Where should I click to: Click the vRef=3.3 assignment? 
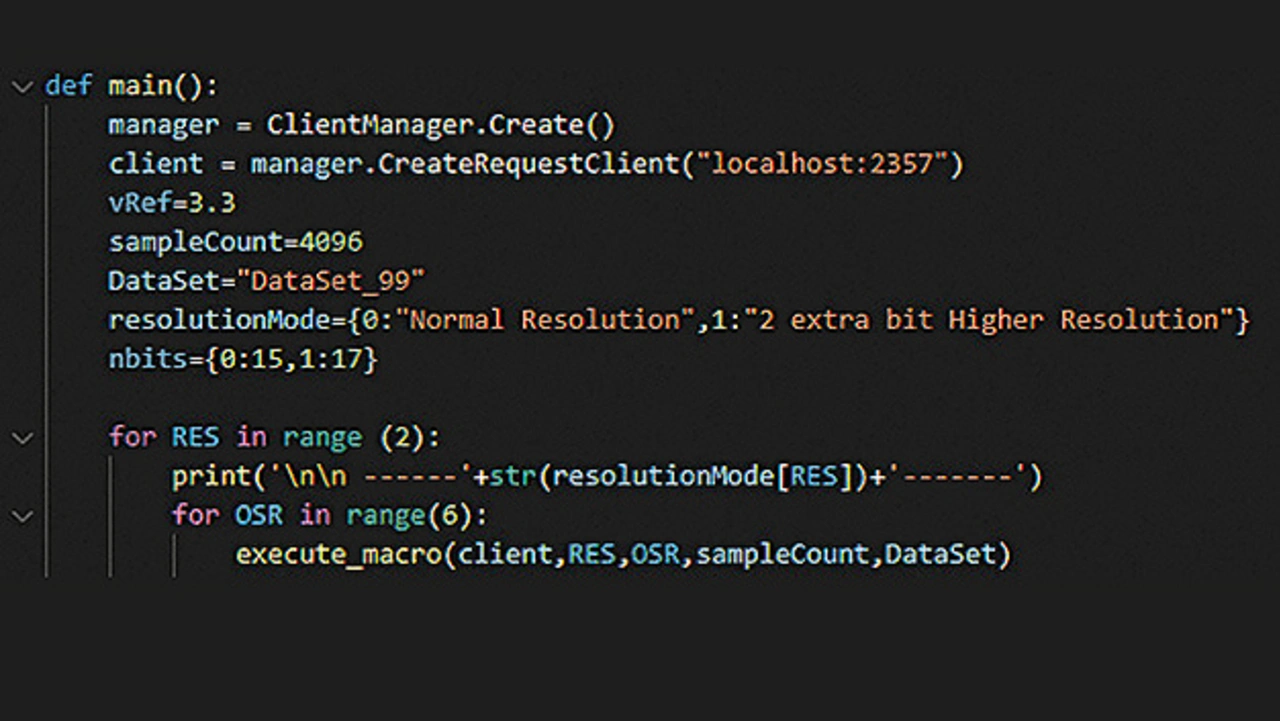coord(171,203)
